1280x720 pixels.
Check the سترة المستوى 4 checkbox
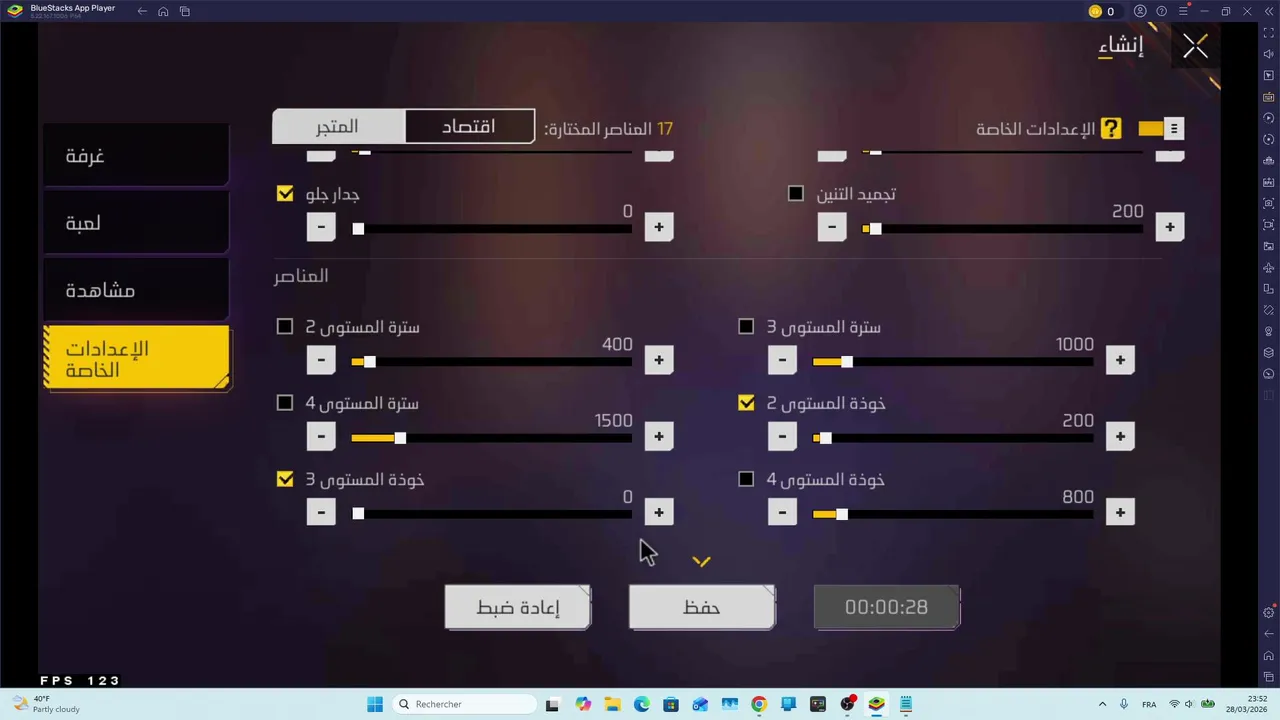pyautogui.click(x=285, y=403)
